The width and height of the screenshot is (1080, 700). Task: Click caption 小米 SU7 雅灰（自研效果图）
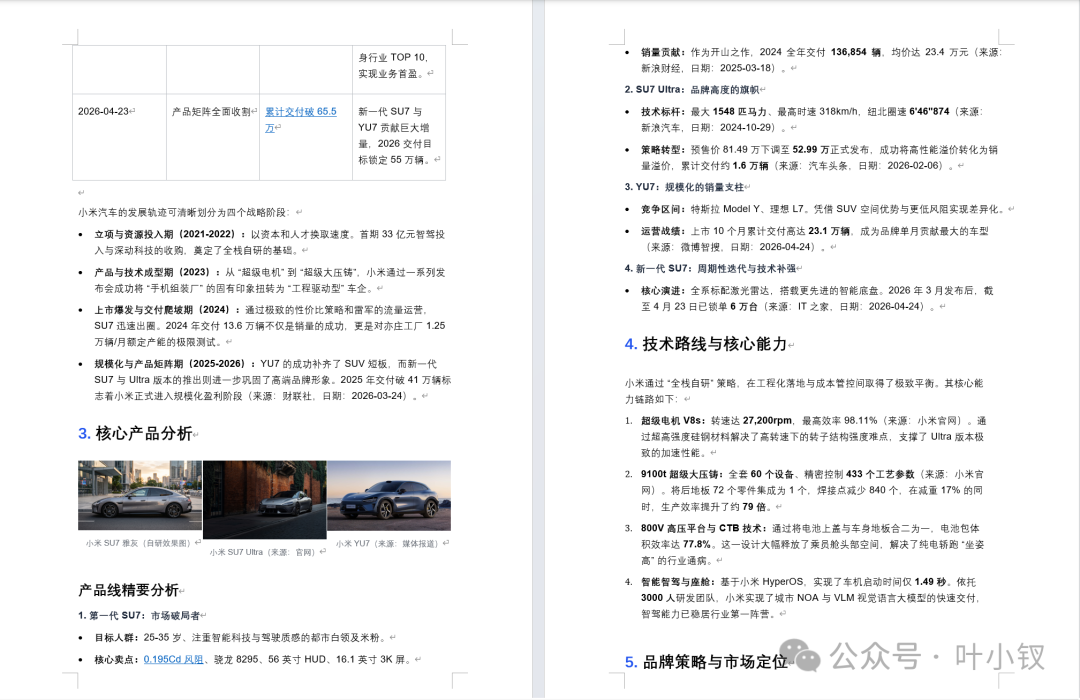138,543
